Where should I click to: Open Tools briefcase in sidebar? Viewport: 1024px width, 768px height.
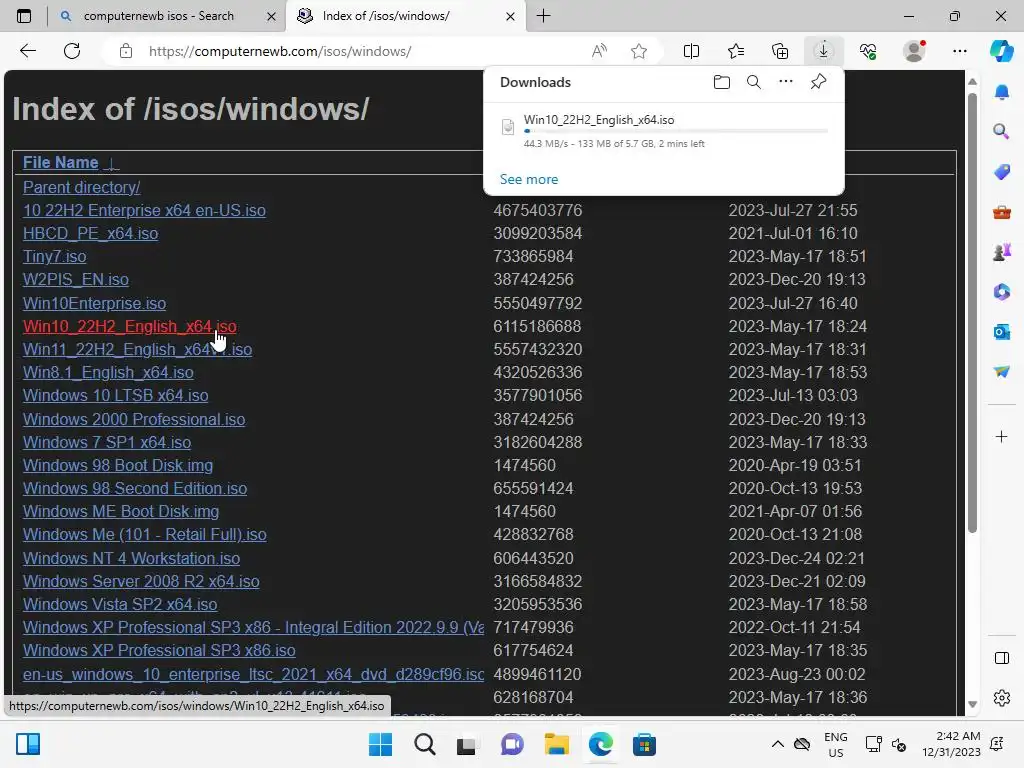click(x=1002, y=212)
